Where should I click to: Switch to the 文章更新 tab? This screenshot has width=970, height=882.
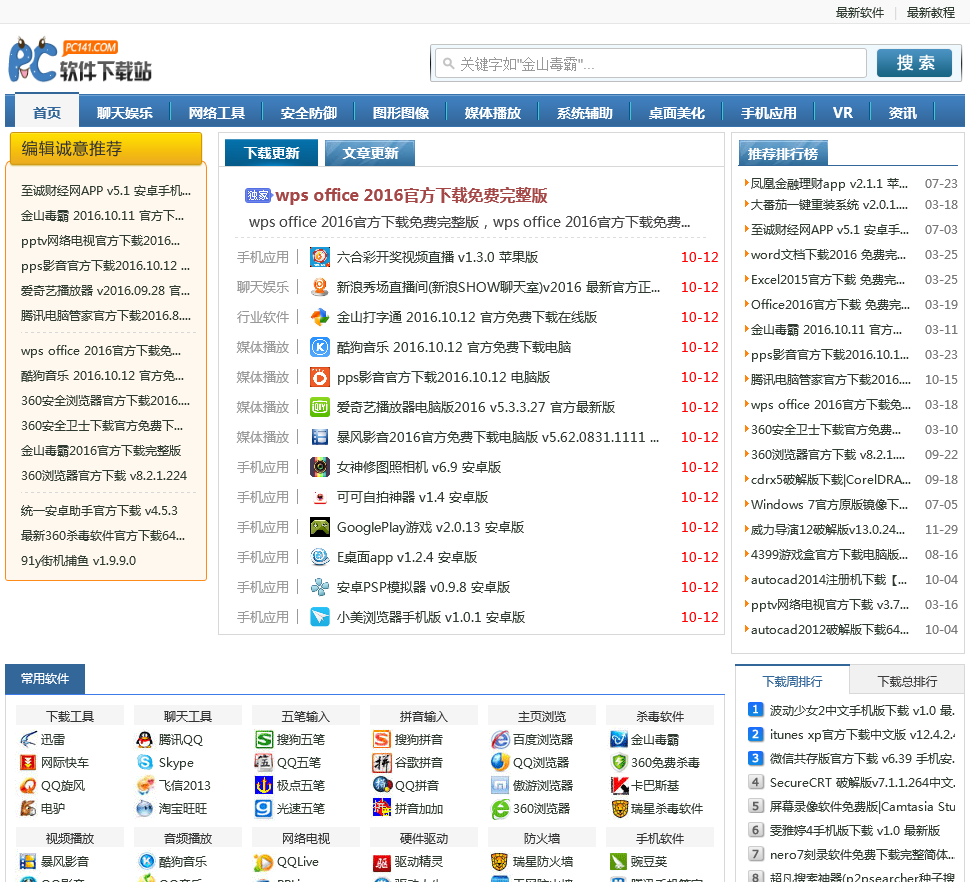(x=370, y=153)
